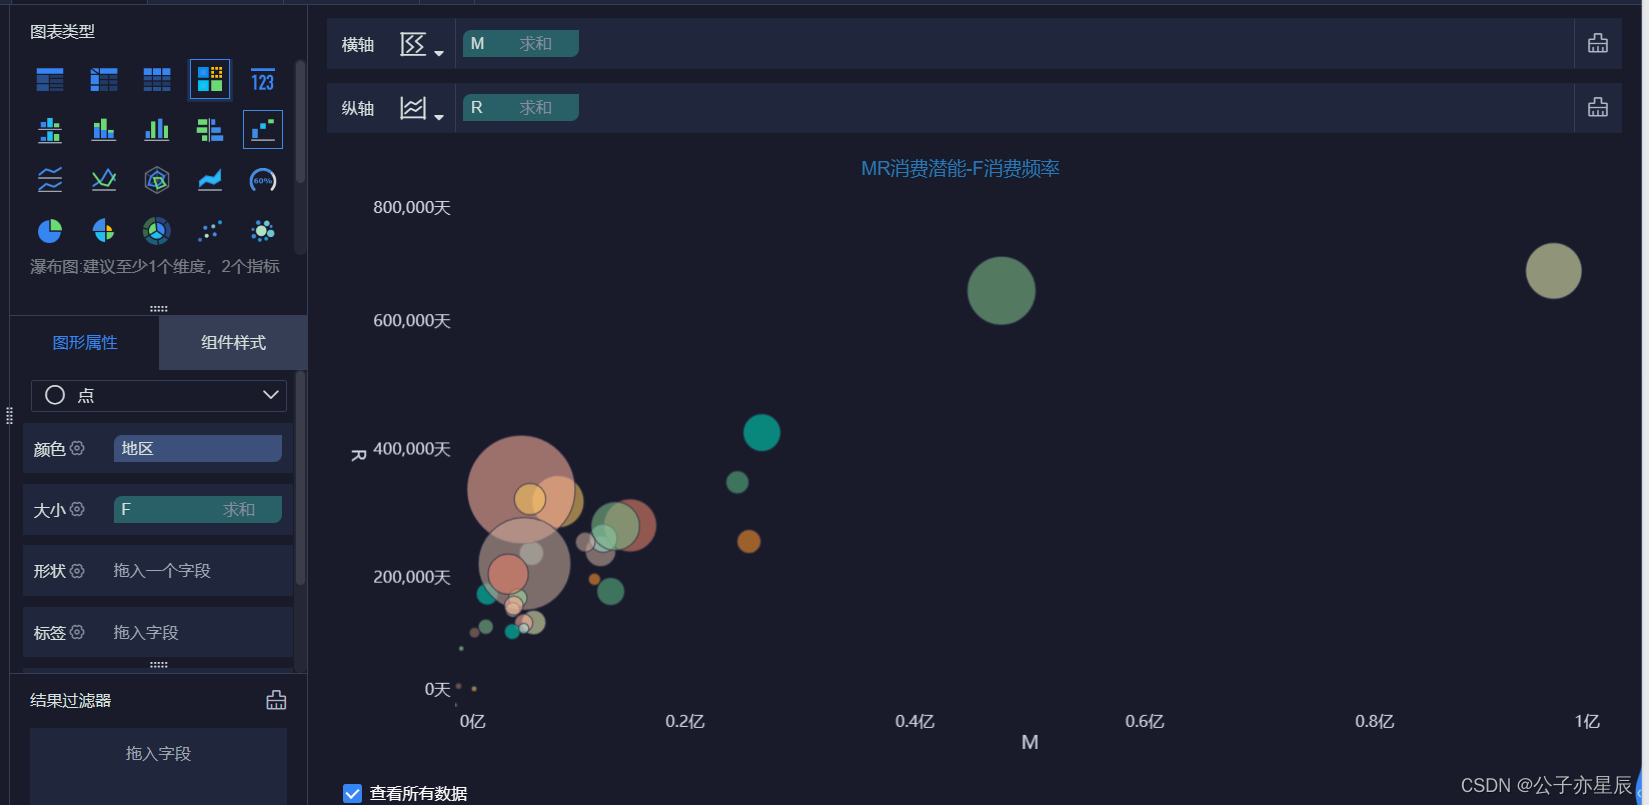Open the 标签 settings gear
This screenshot has height=805, width=1649.
(77, 632)
